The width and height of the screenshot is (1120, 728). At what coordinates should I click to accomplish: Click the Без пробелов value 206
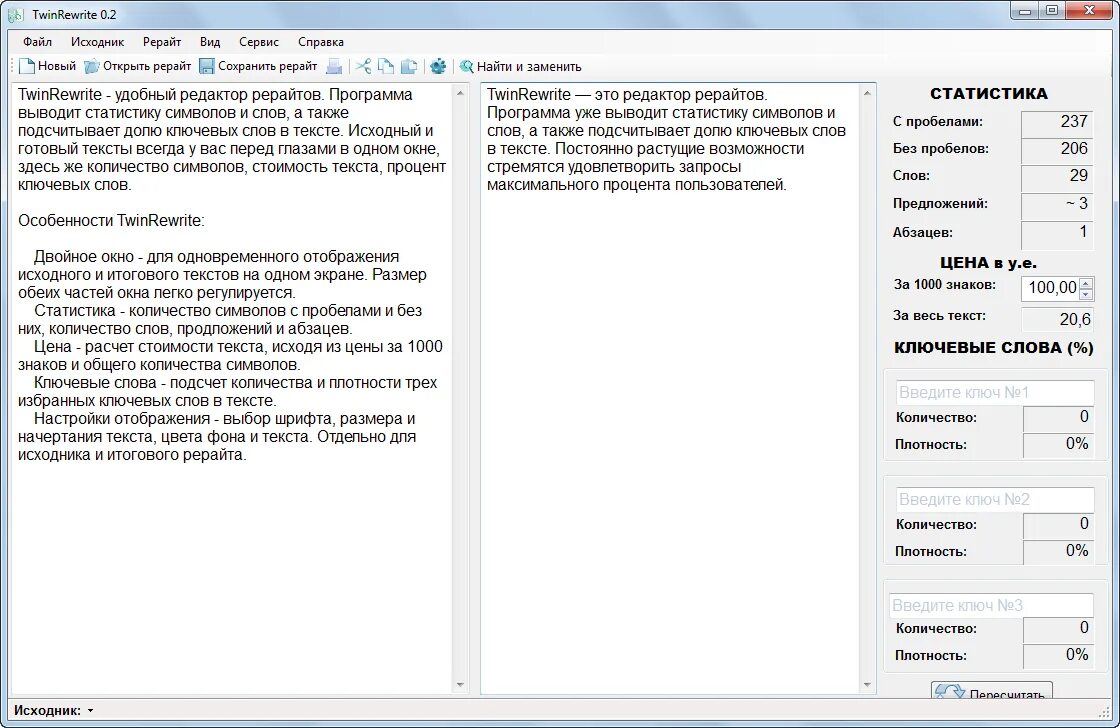pos(1056,149)
